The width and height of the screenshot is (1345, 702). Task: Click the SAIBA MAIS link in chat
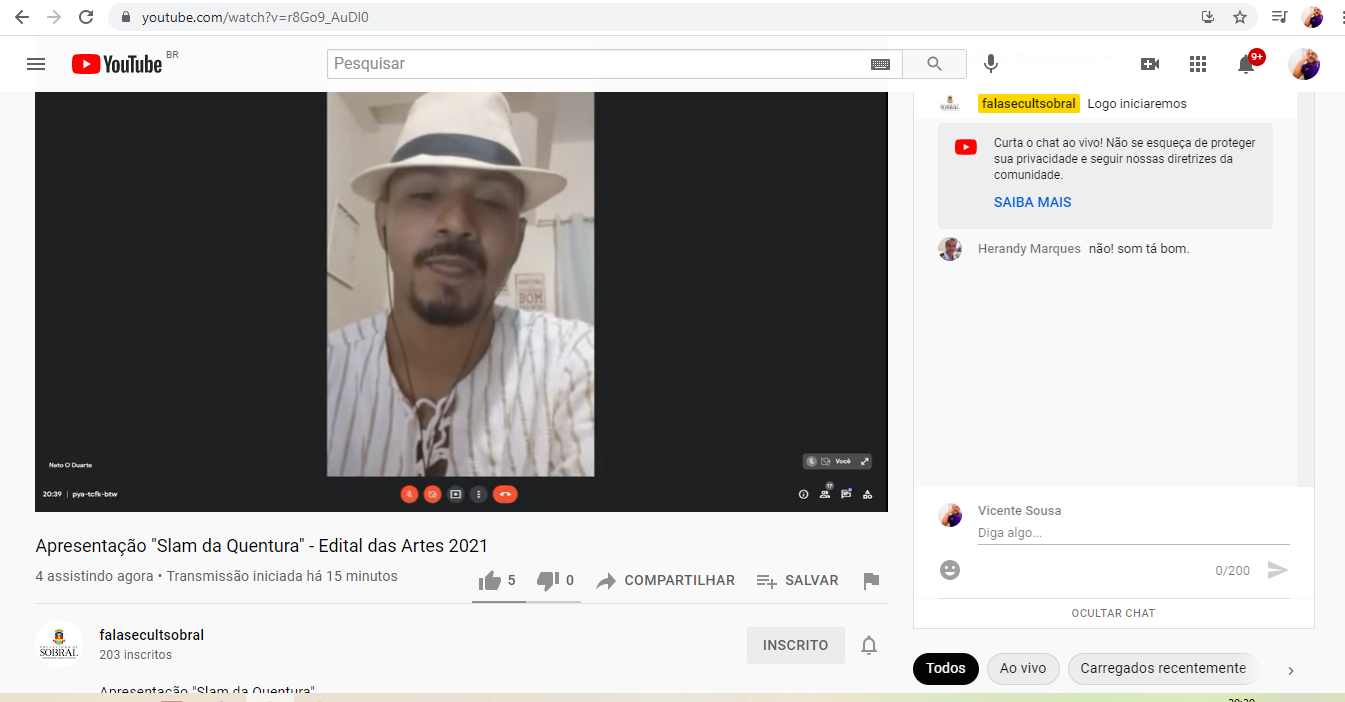(x=1032, y=202)
